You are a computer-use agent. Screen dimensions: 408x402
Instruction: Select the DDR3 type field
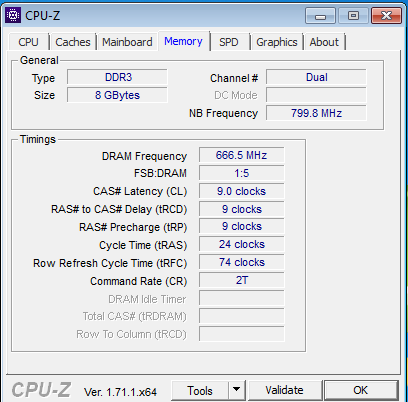coord(117,77)
